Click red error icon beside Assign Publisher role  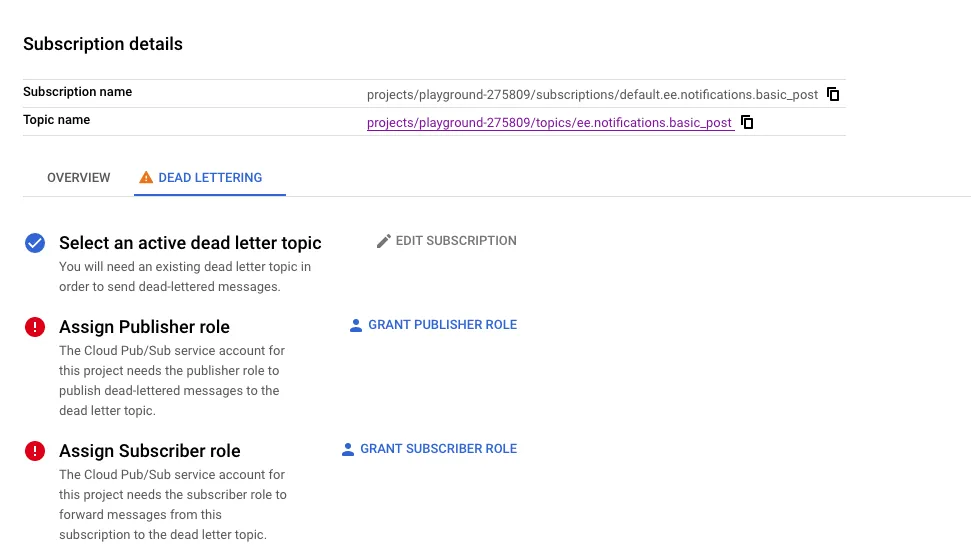click(x=35, y=327)
